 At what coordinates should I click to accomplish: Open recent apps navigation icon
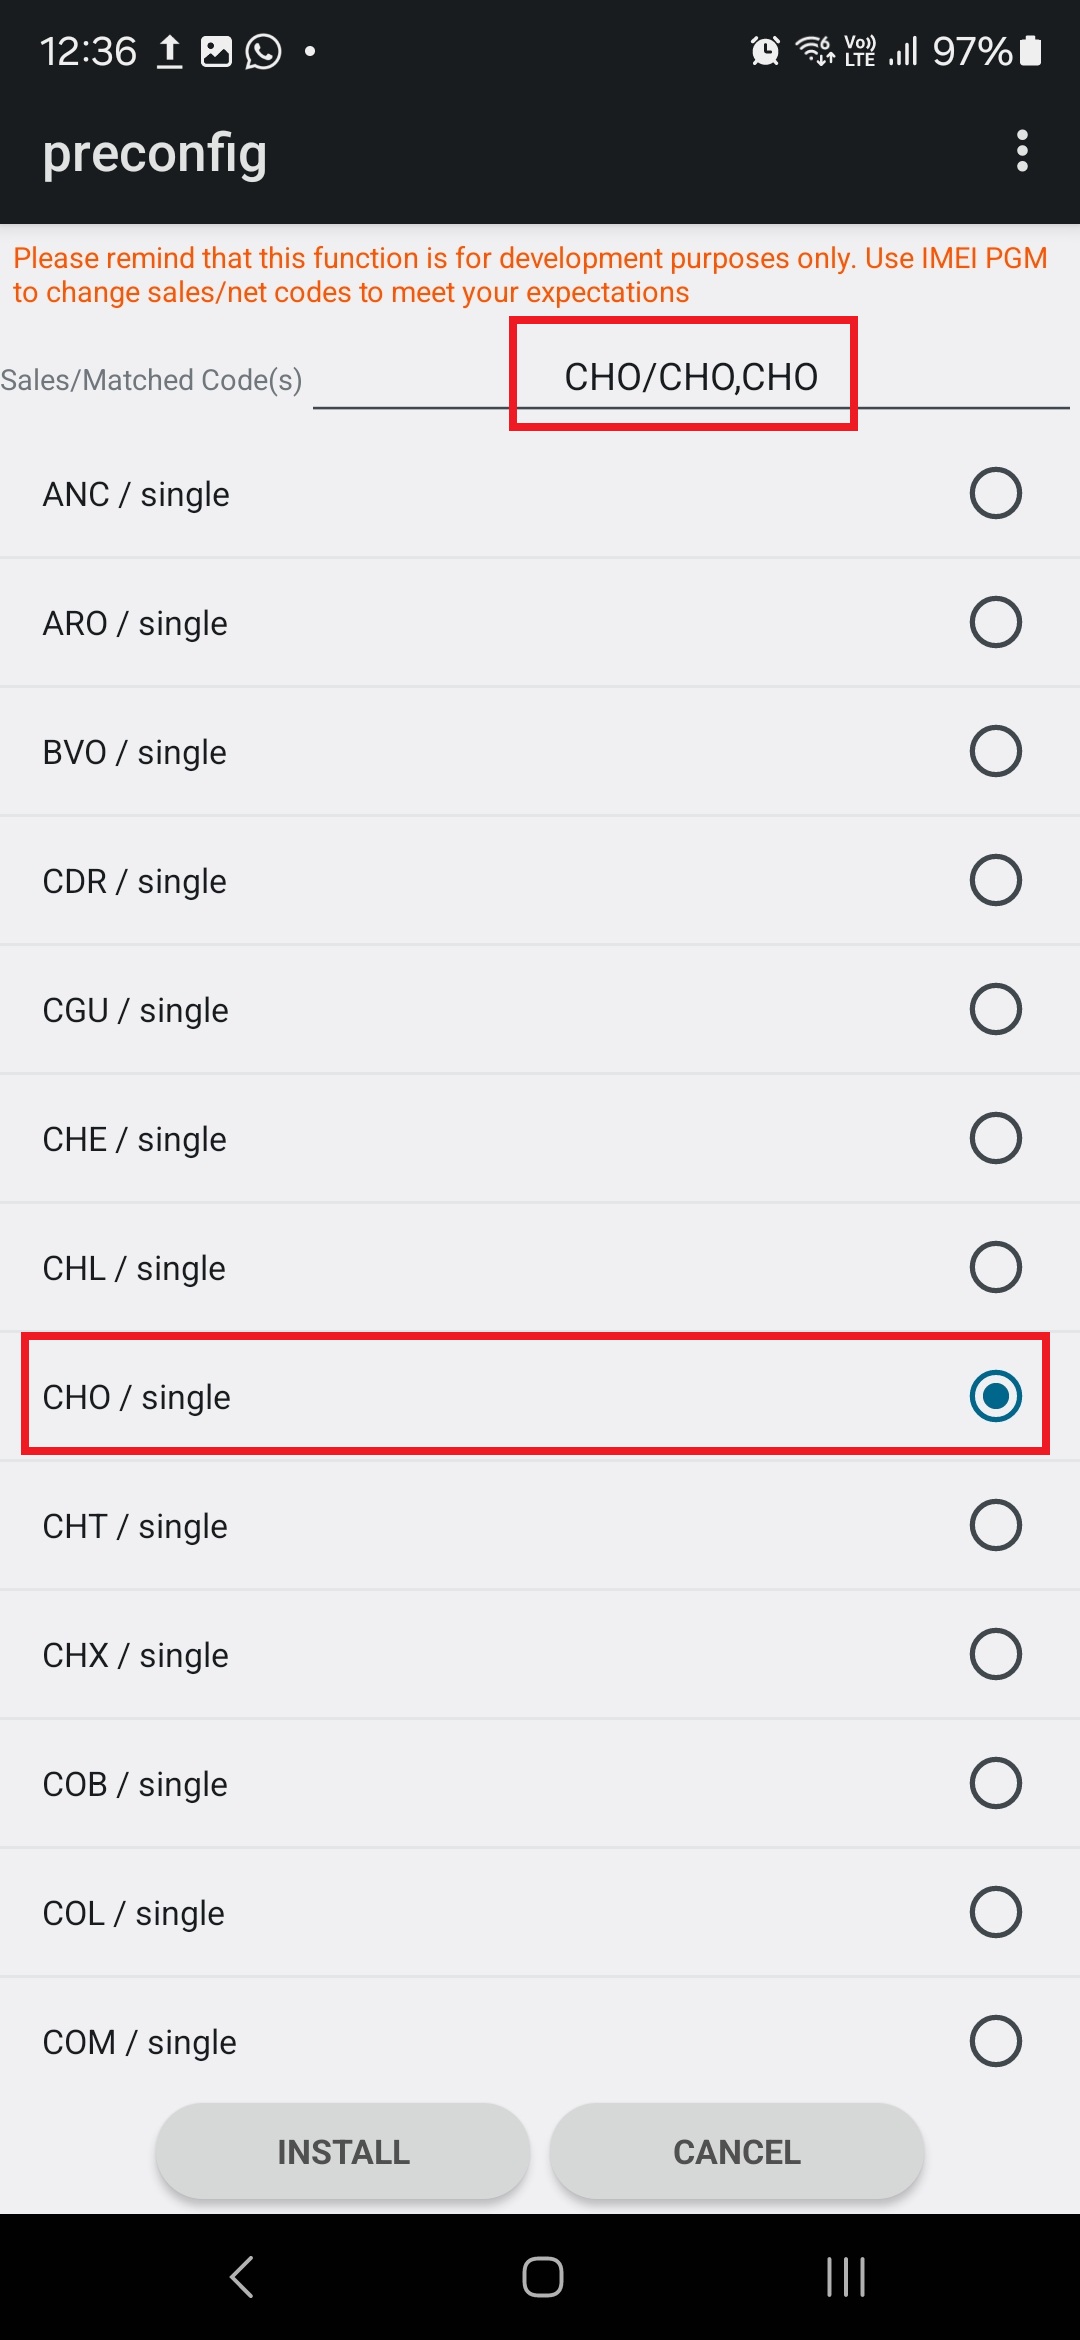point(845,2277)
